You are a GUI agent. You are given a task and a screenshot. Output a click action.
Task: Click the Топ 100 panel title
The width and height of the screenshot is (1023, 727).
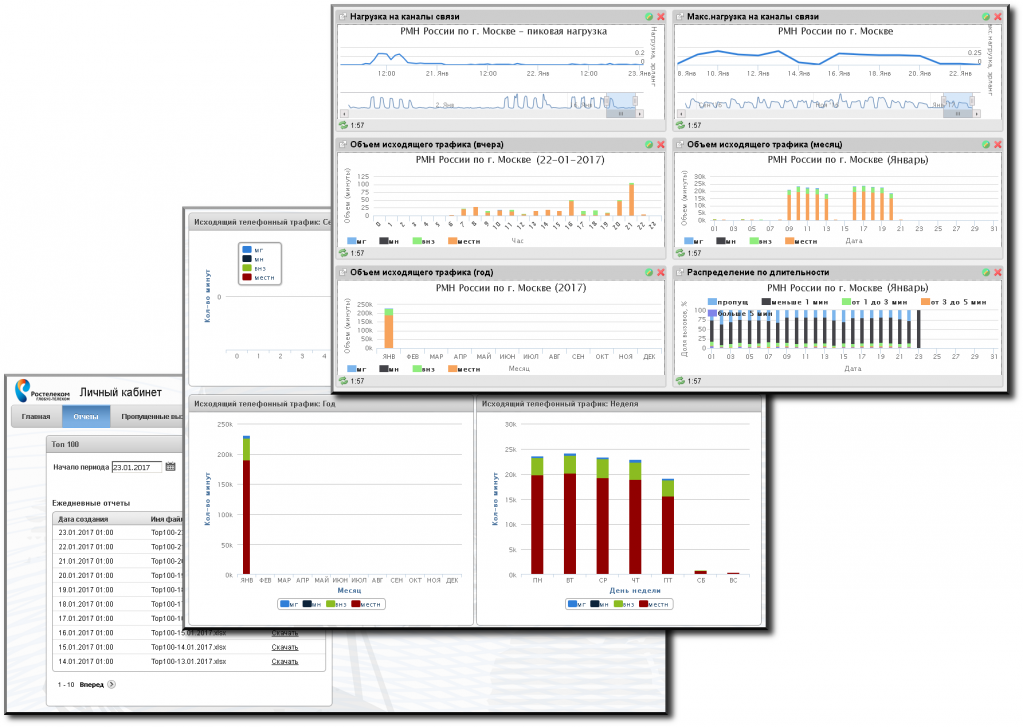[65, 444]
